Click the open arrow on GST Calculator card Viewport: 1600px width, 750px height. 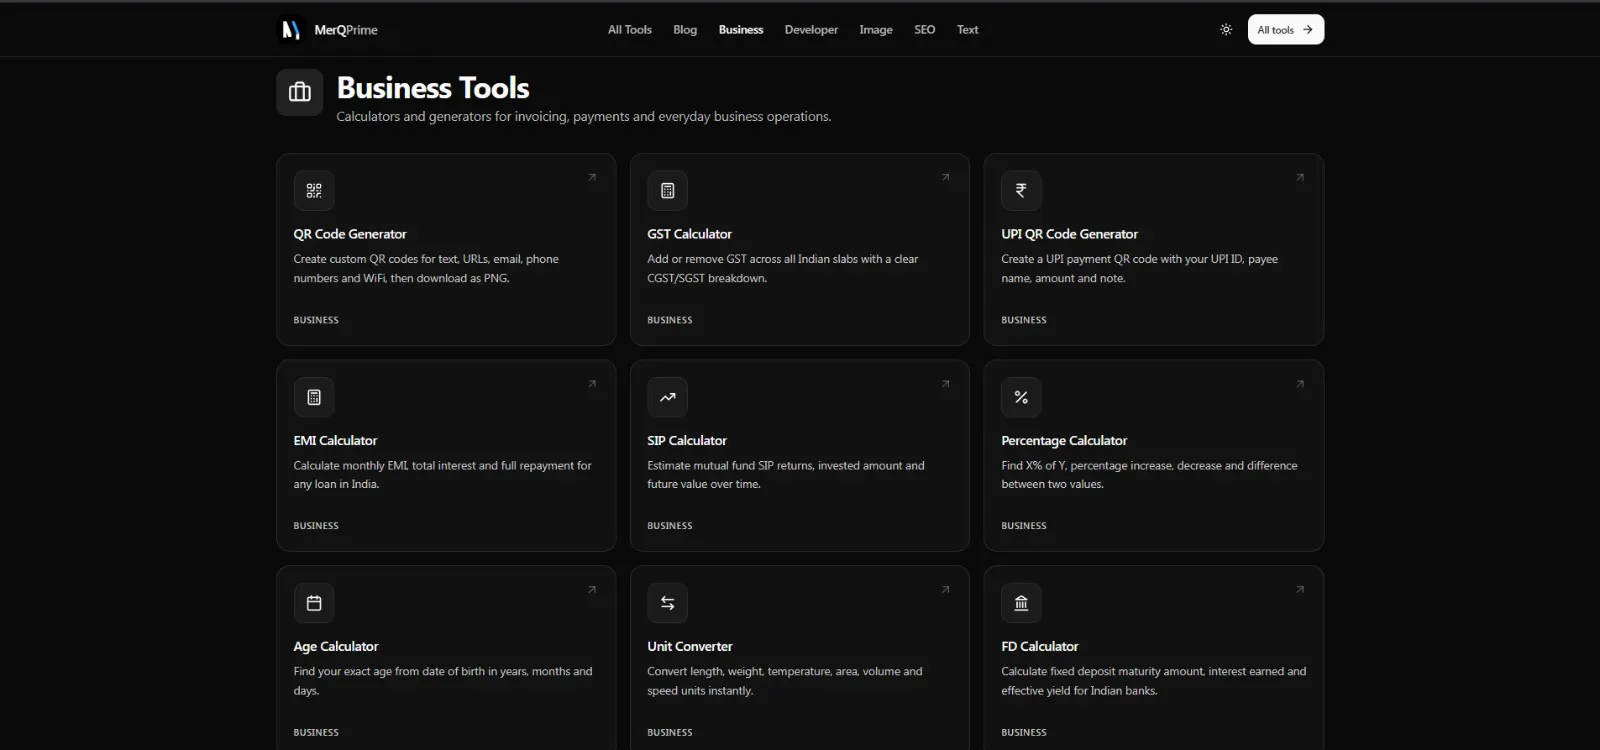click(945, 177)
